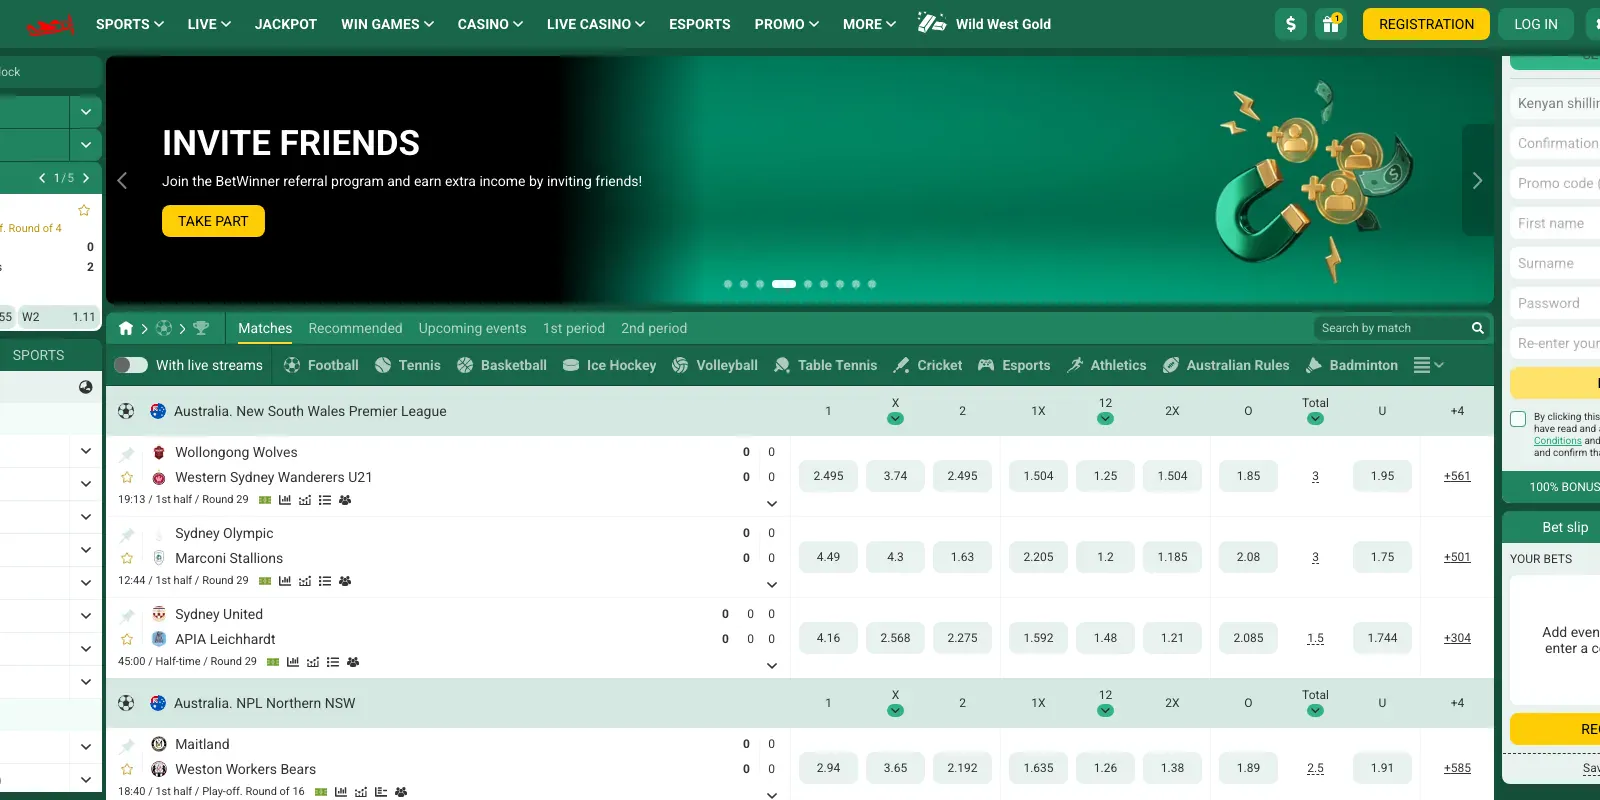Open statistics bar chart for Wollongong Wolves match
Screen dimensions: 1600x800
tap(285, 500)
